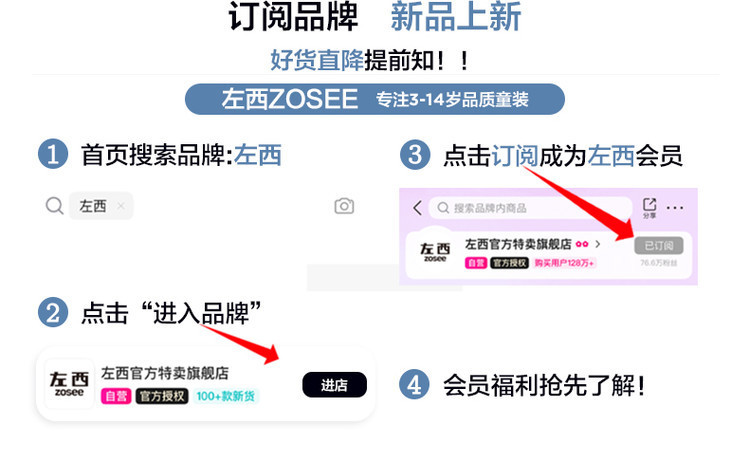The image size is (749, 462).
Task: Click the magnifier icon beside 左西 search
Action: click(54, 206)
